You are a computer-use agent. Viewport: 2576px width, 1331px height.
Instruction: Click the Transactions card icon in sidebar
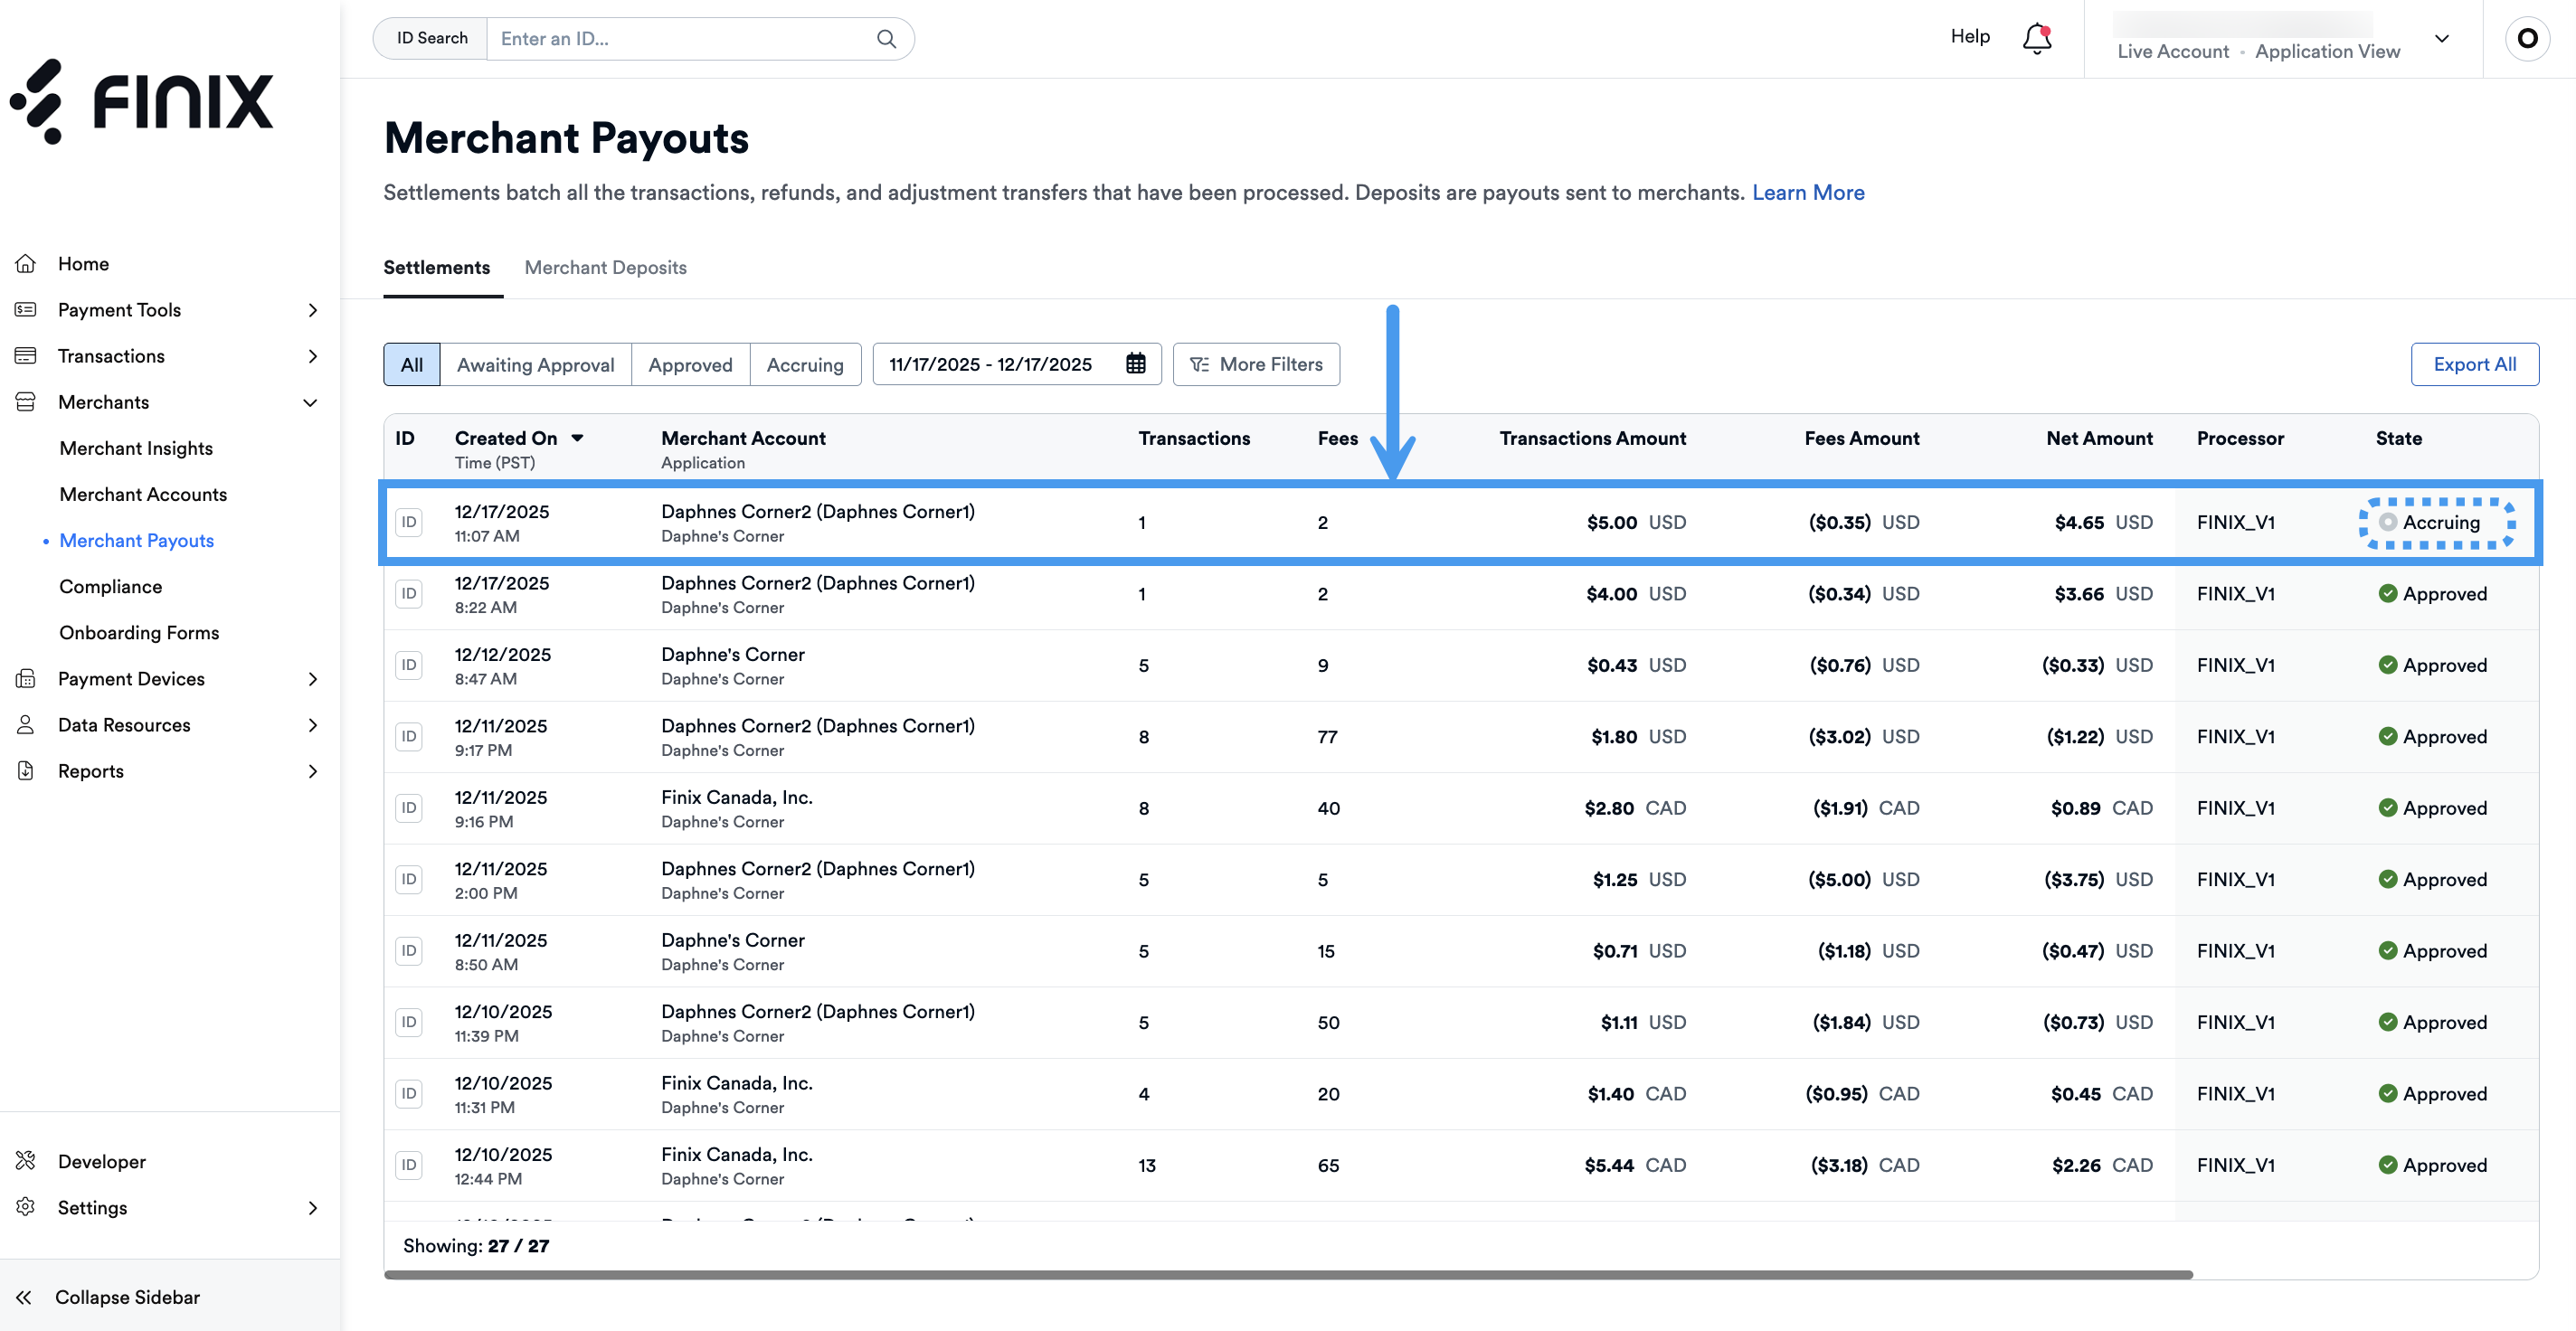click(27, 355)
